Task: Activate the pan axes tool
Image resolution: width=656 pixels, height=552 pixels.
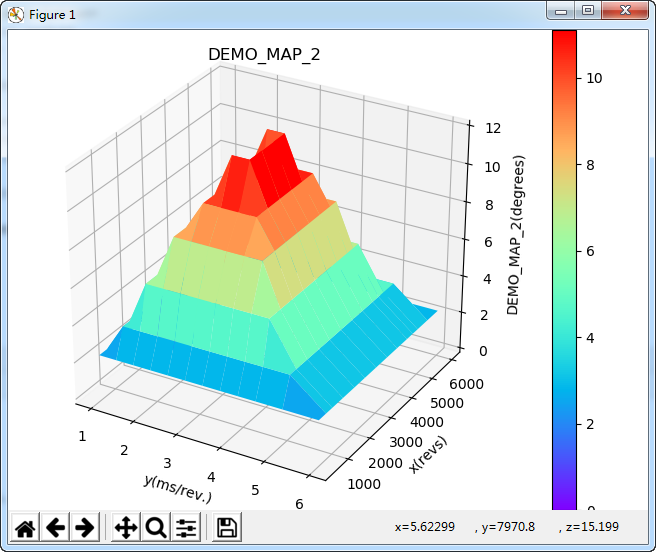Action: (x=126, y=527)
